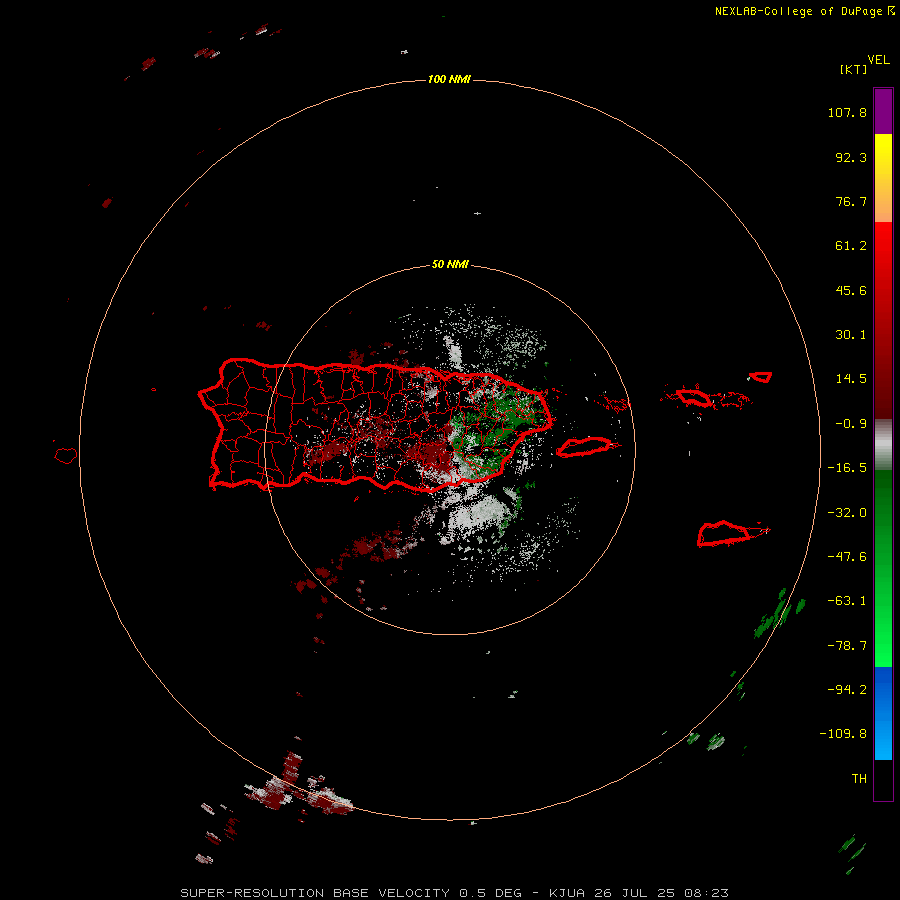Click the 100 NMI range ring label
The image size is (900, 900).
(449, 79)
